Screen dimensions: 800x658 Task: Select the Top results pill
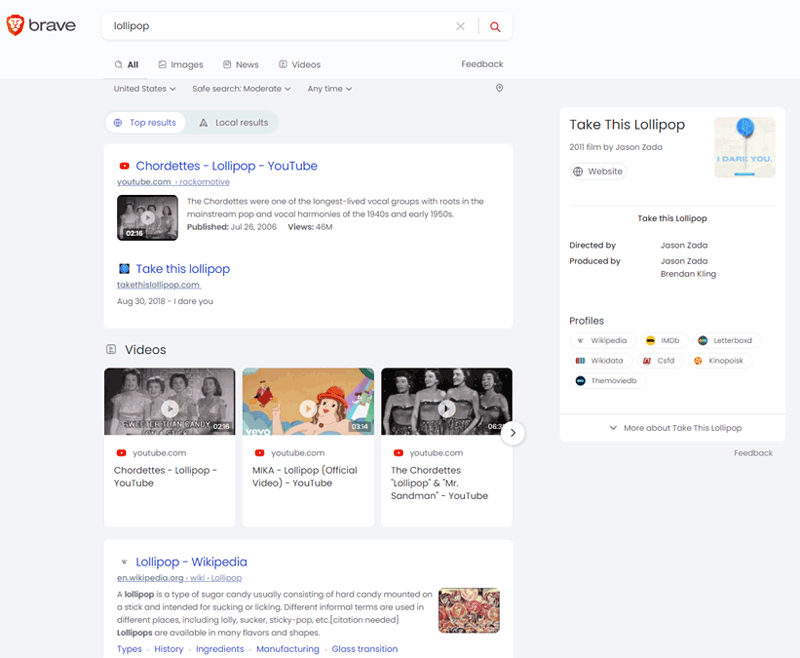[x=146, y=122]
